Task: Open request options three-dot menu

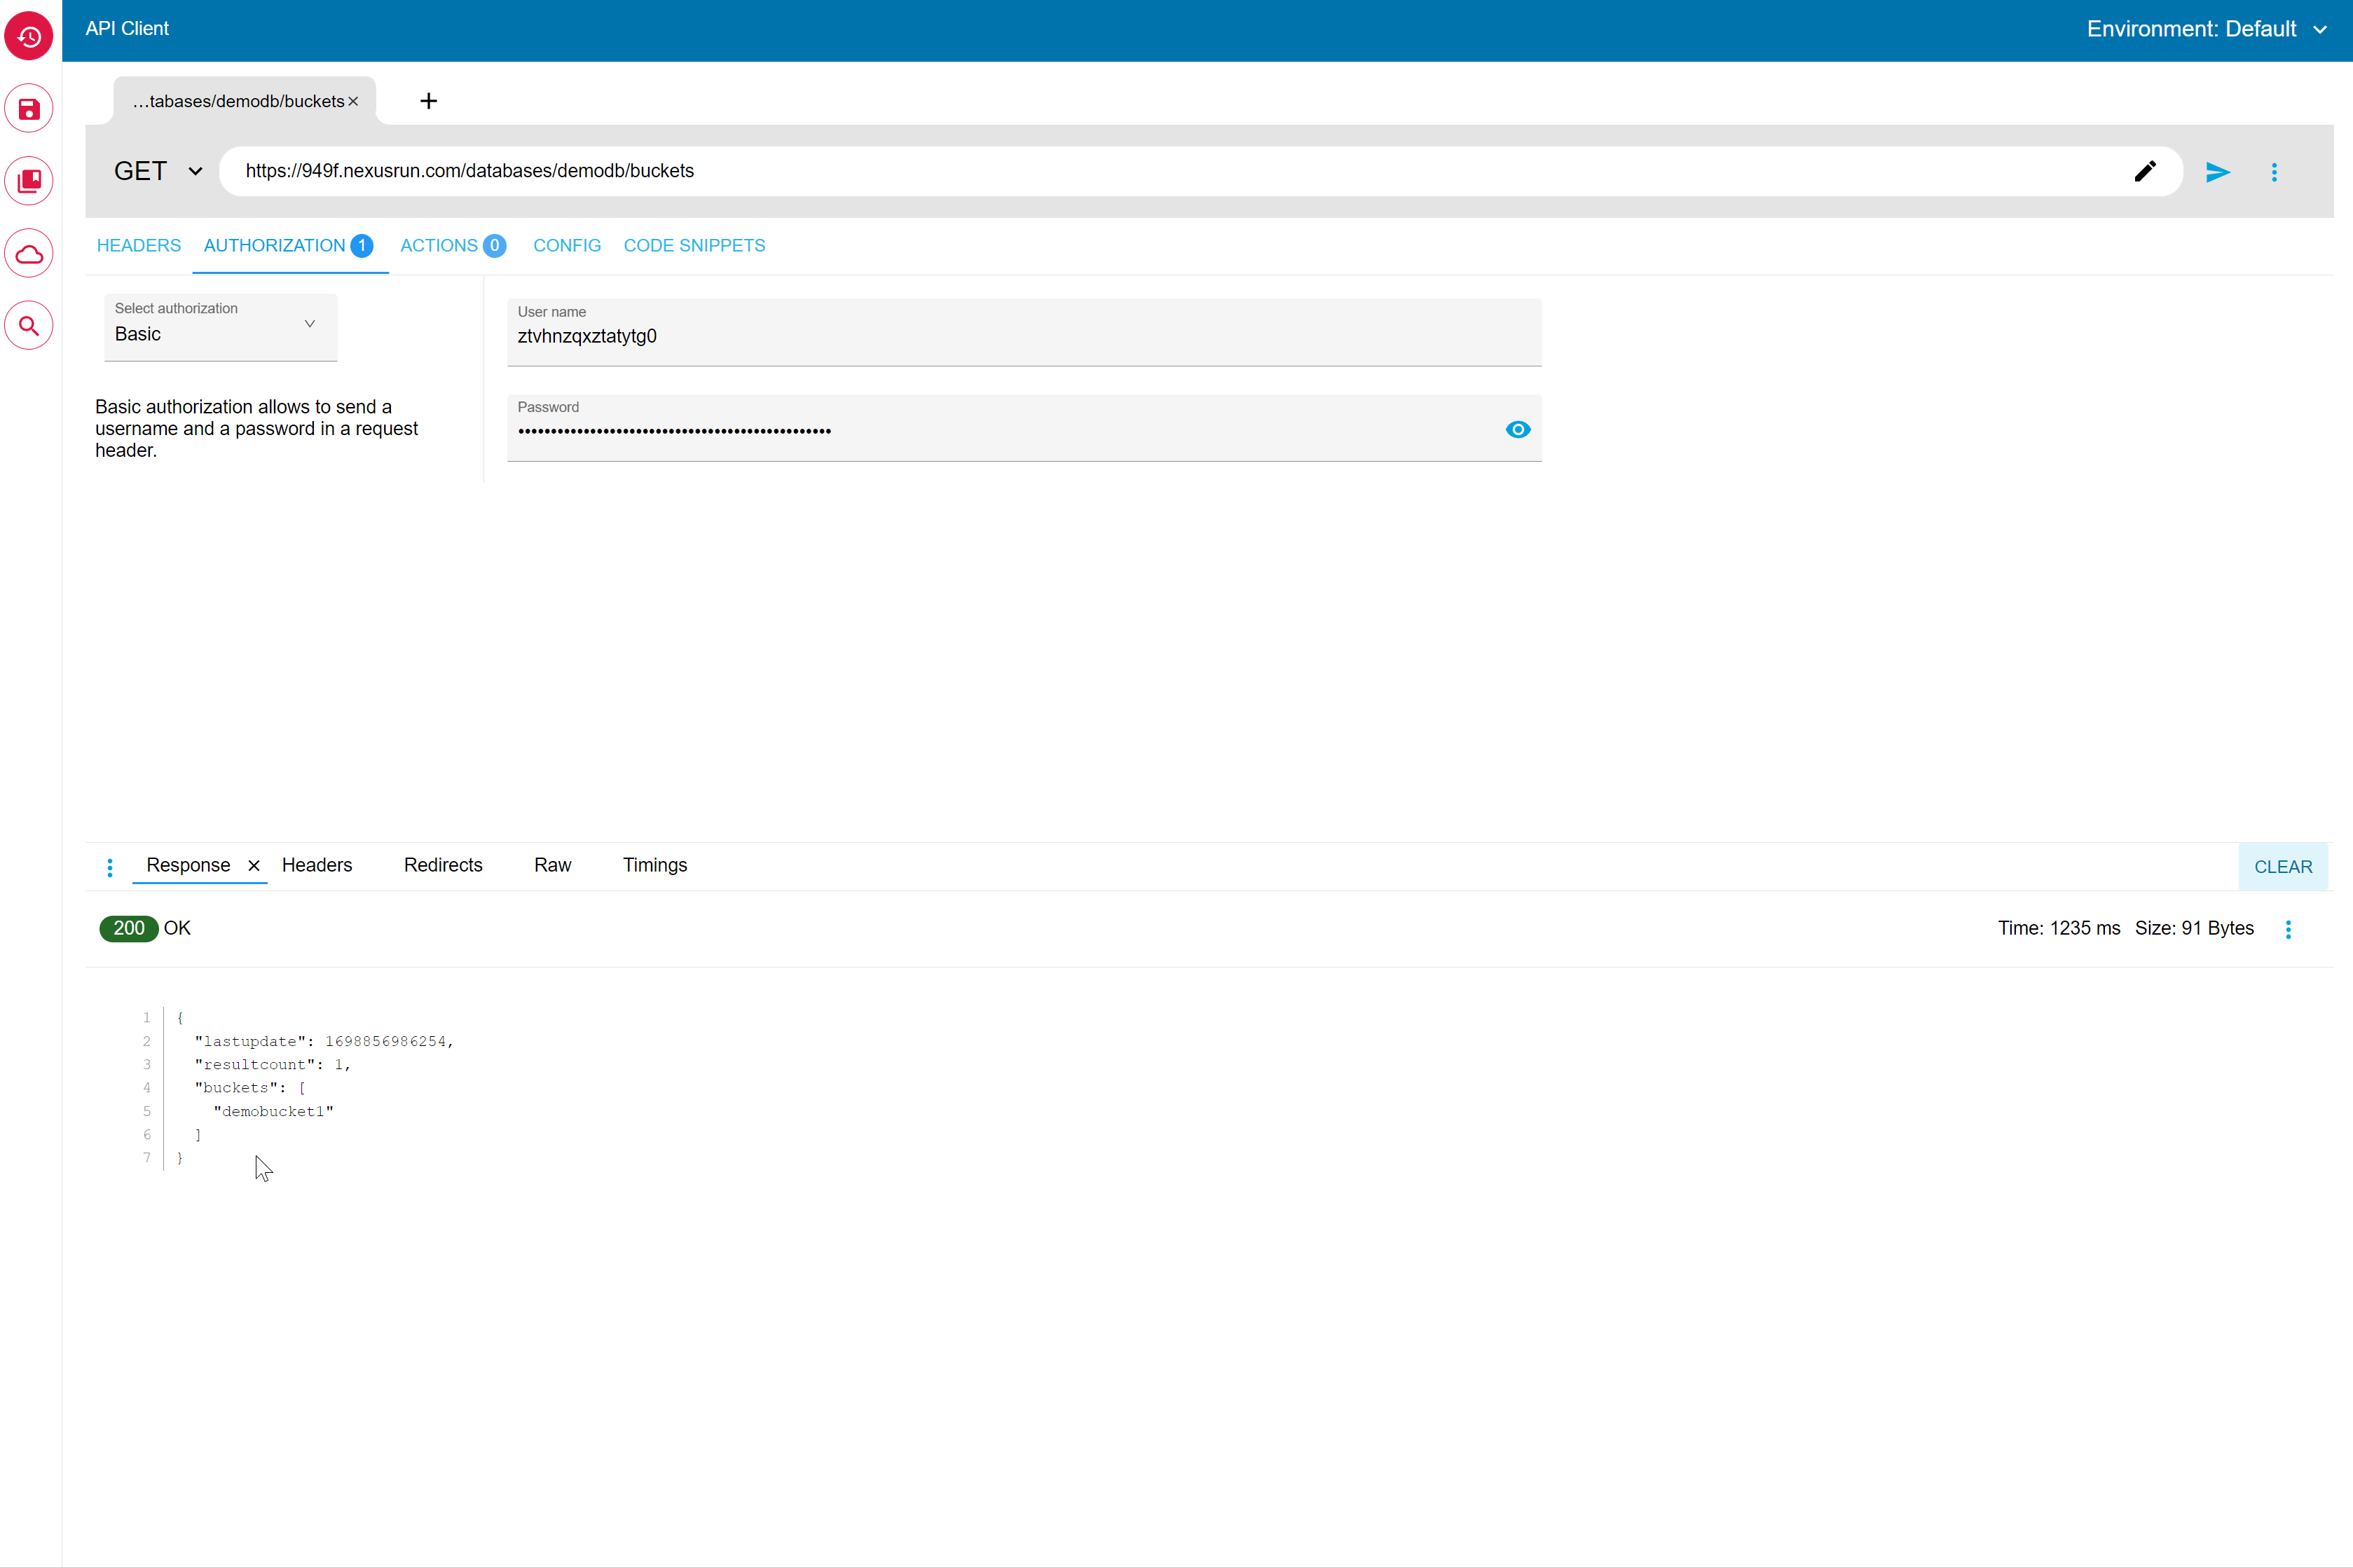Action: (x=2273, y=172)
